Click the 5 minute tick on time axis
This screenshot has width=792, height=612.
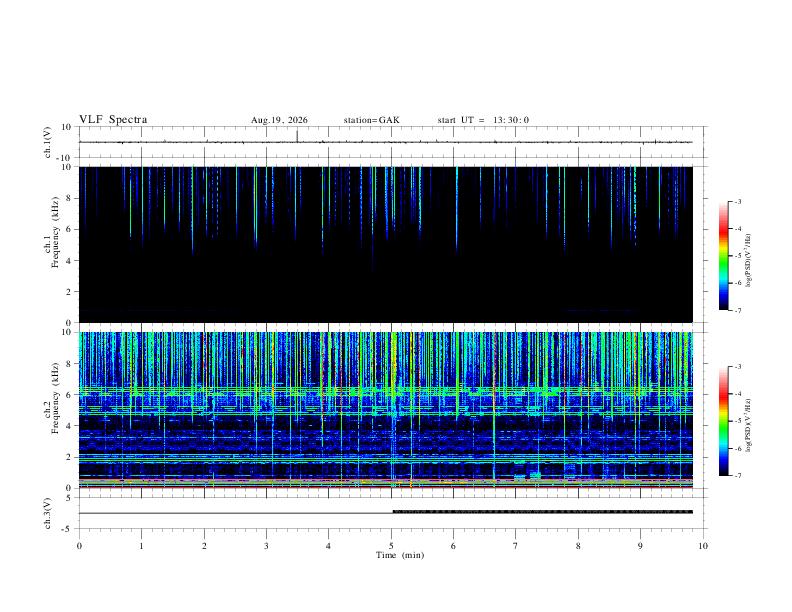pos(391,546)
